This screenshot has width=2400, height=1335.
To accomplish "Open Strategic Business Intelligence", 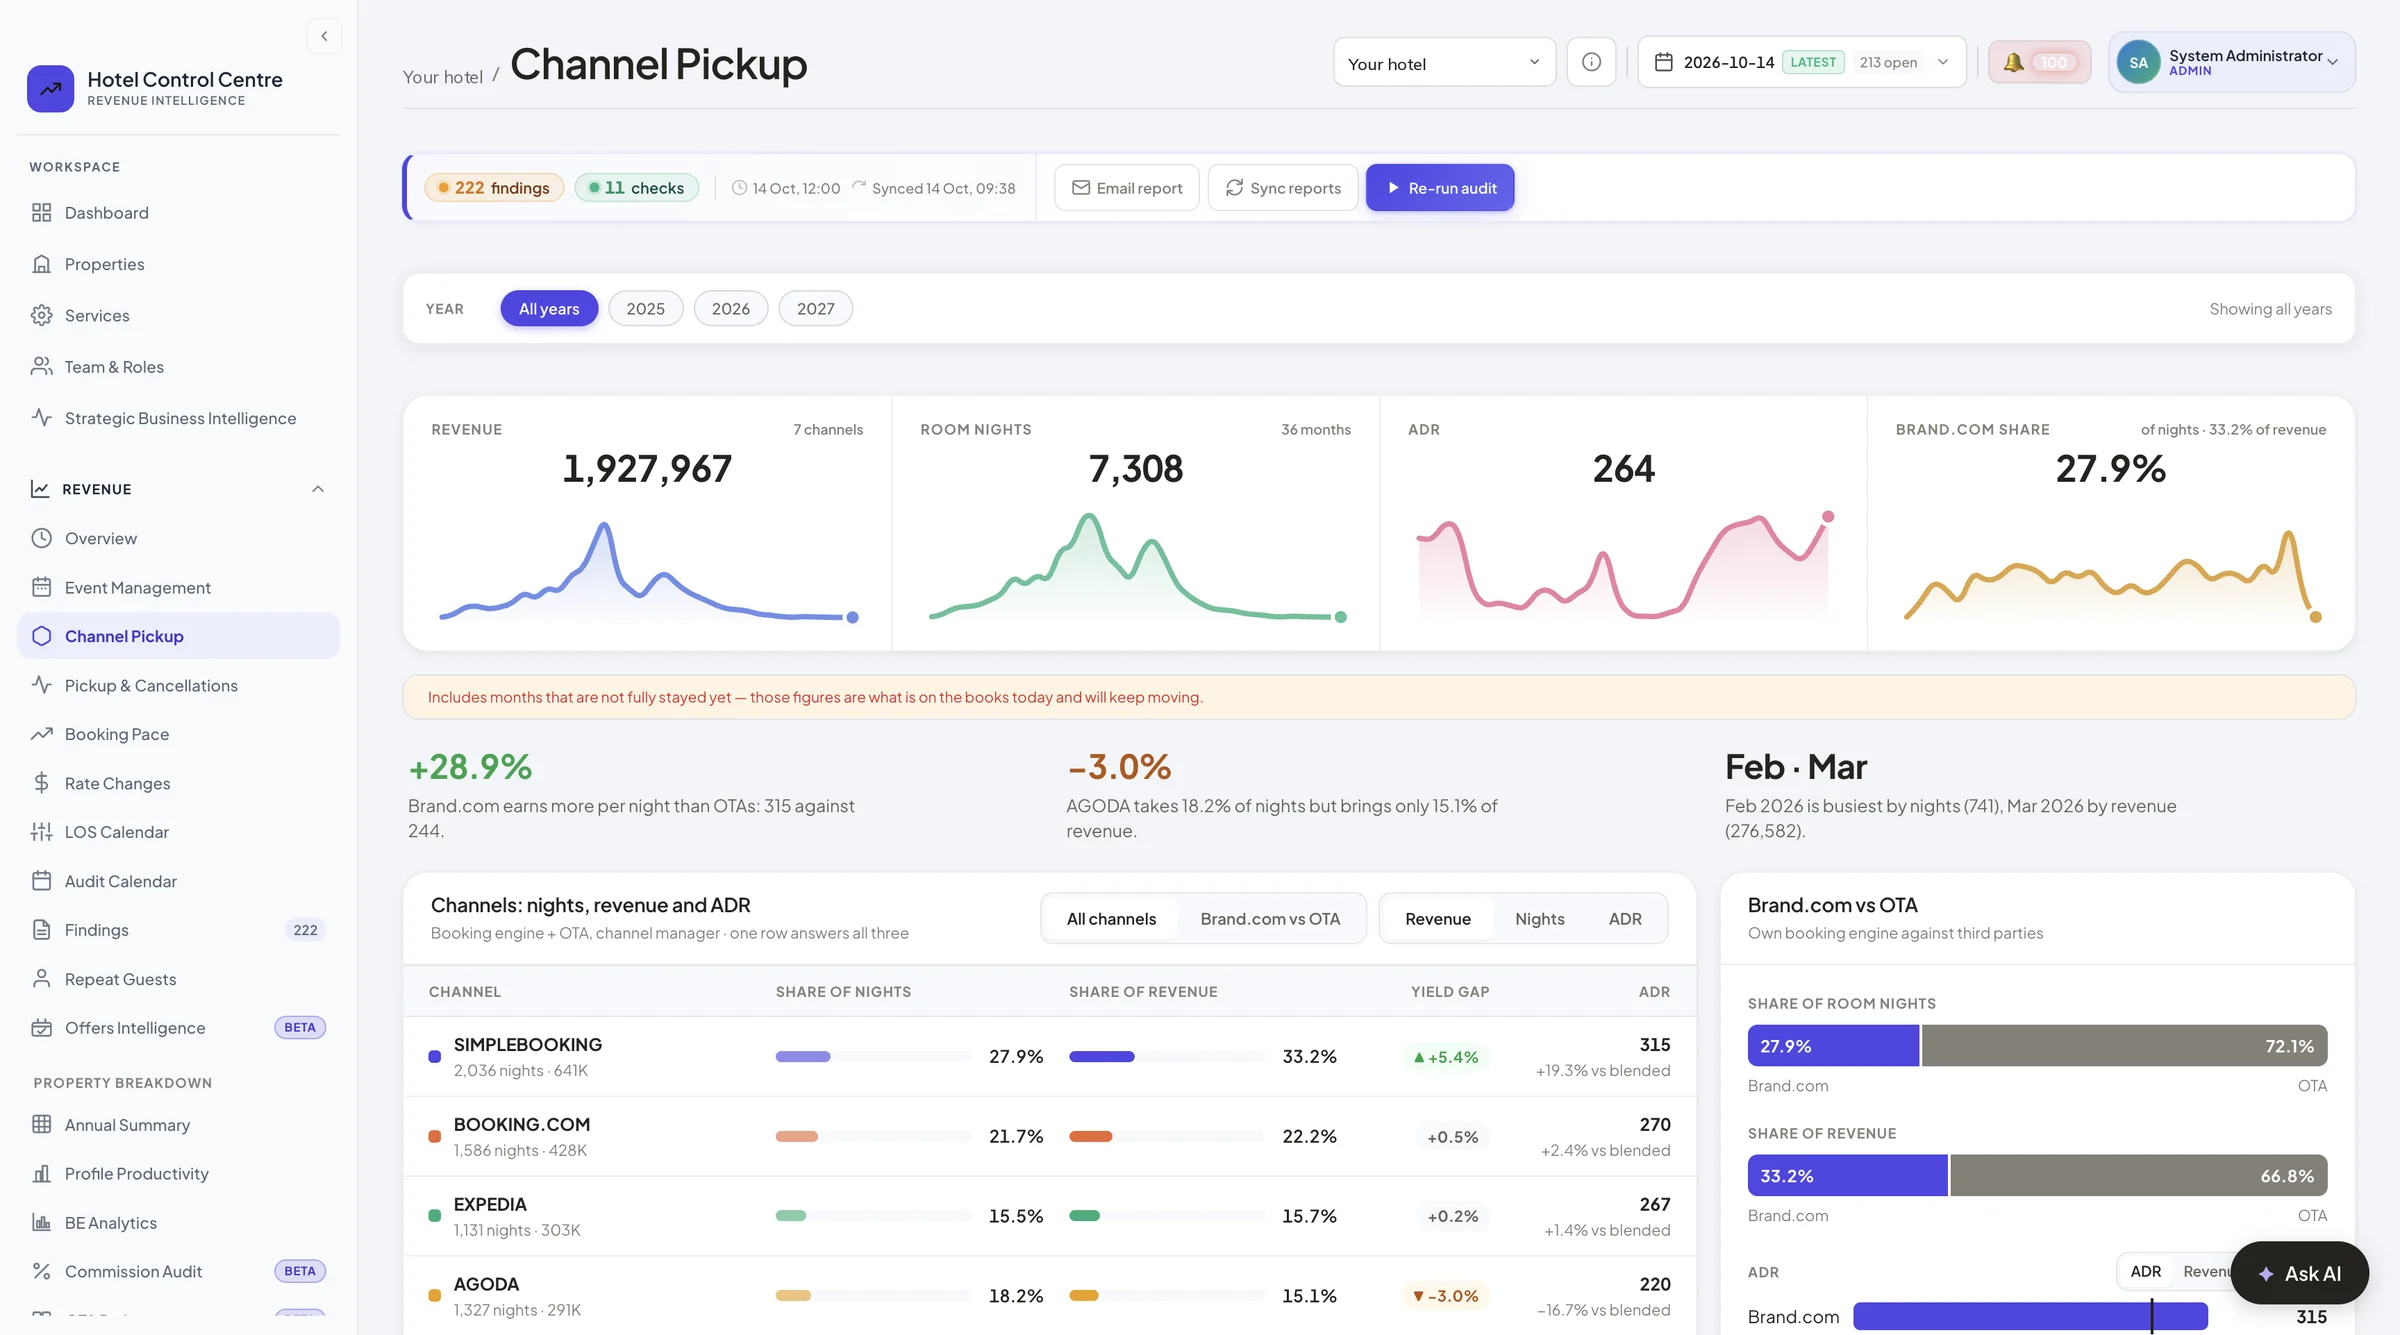I will coord(178,418).
